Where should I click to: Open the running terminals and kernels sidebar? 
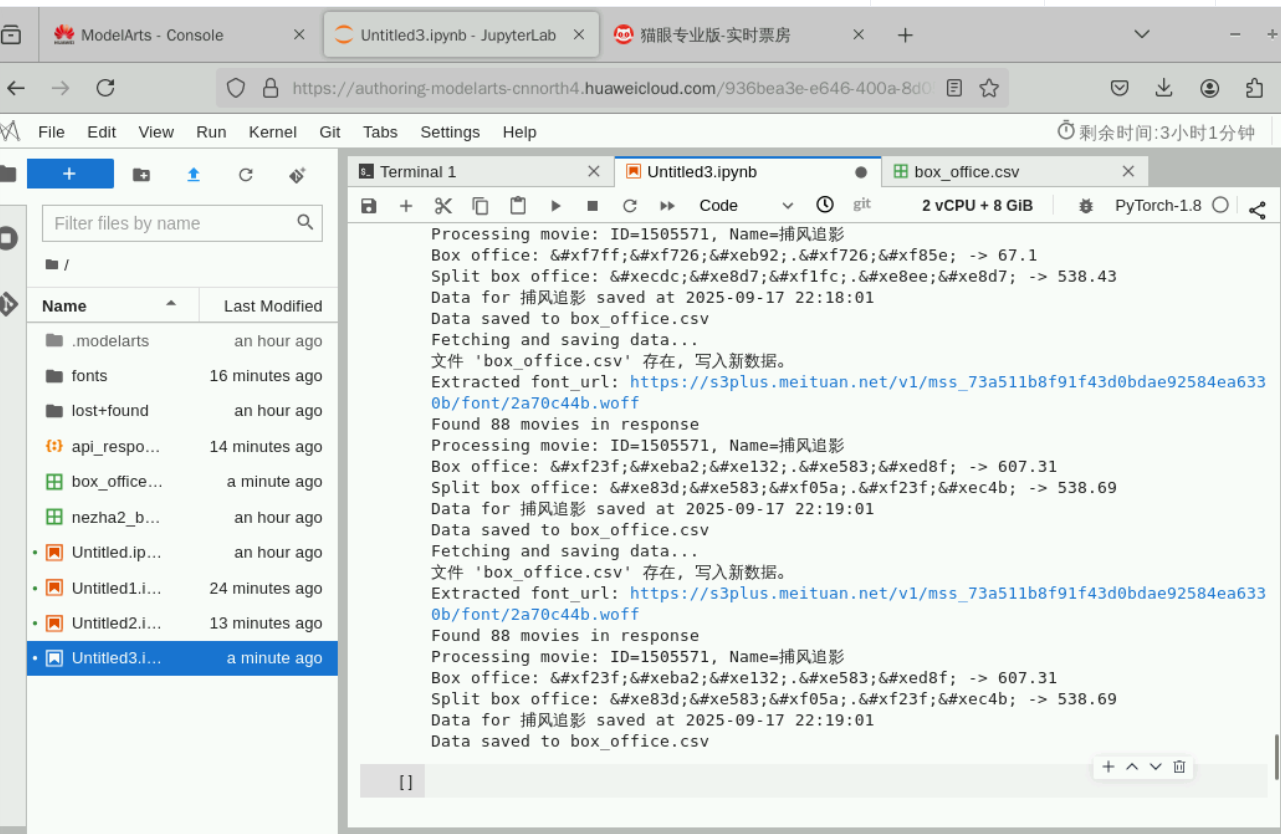tap(8, 239)
